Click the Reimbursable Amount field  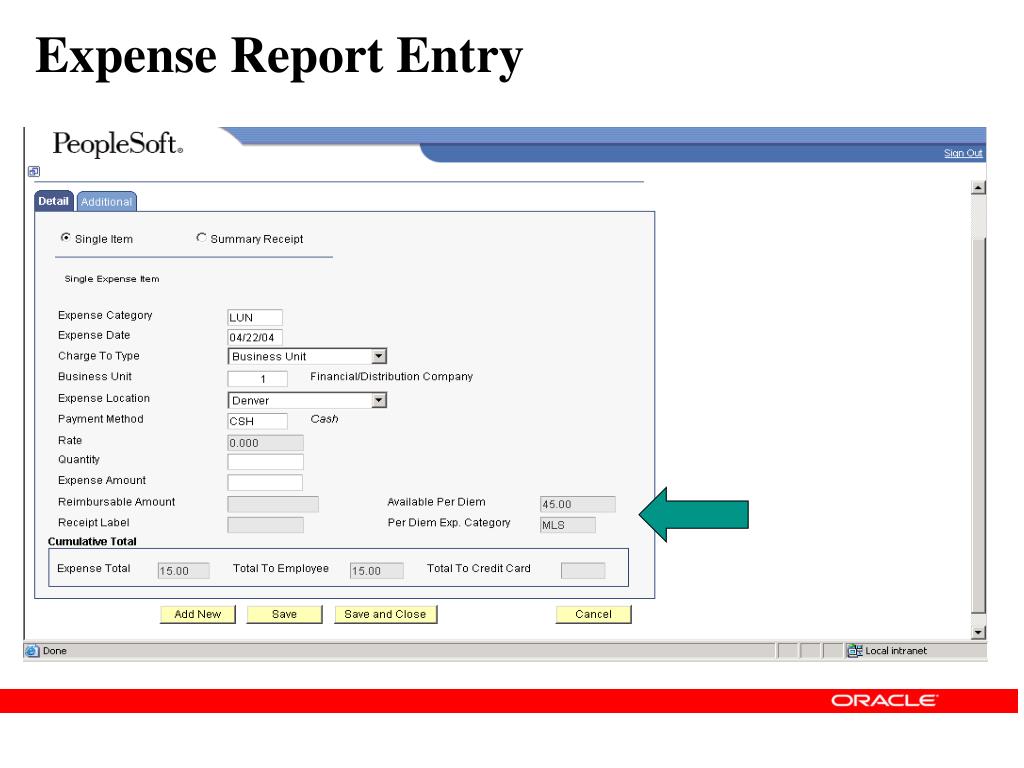pyautogui.click(x=273, y=504)
